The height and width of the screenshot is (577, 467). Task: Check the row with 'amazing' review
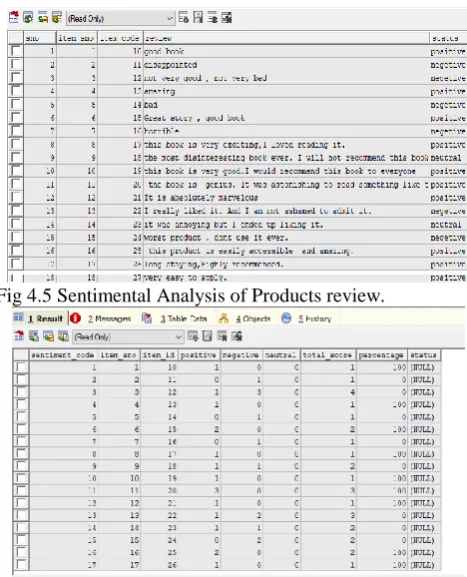16,91
